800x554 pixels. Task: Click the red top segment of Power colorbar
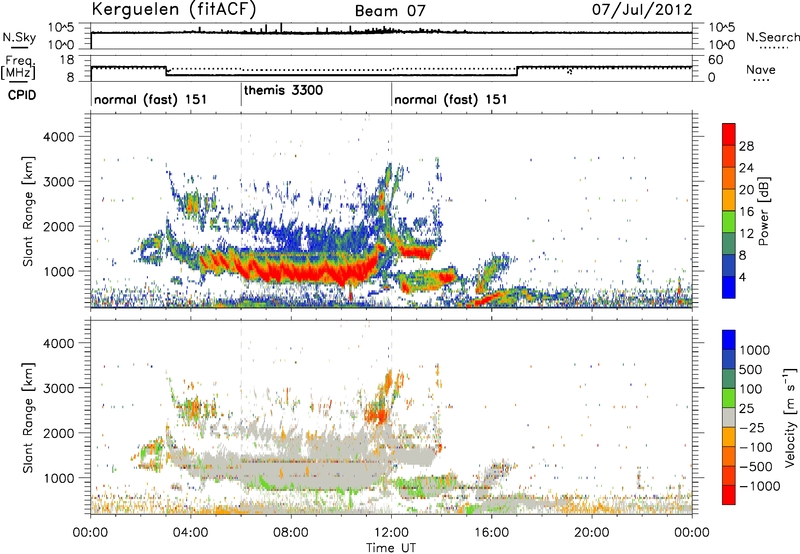coord(729,134)
